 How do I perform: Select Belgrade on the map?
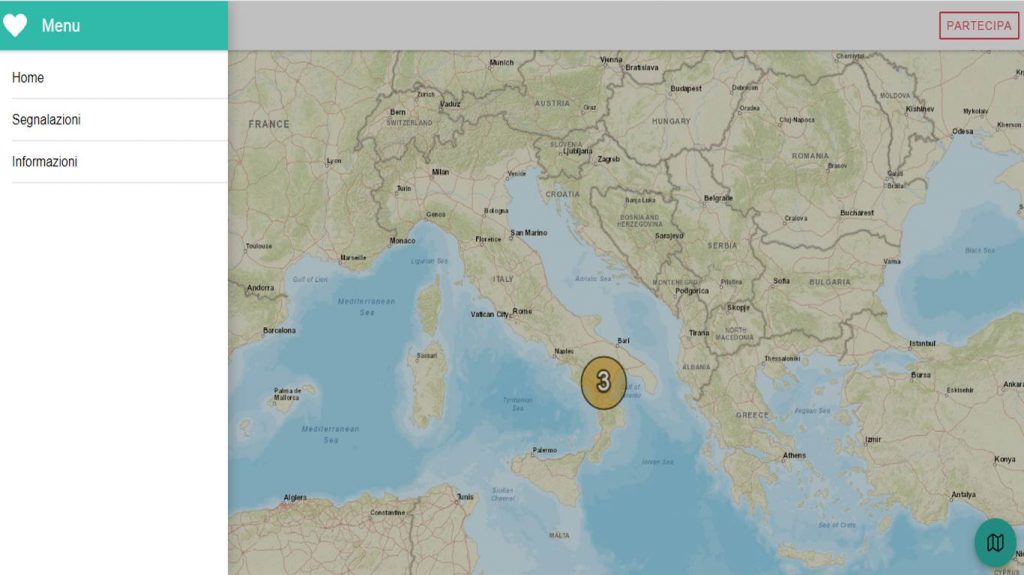pyautogui.click(x=718, y=198)
